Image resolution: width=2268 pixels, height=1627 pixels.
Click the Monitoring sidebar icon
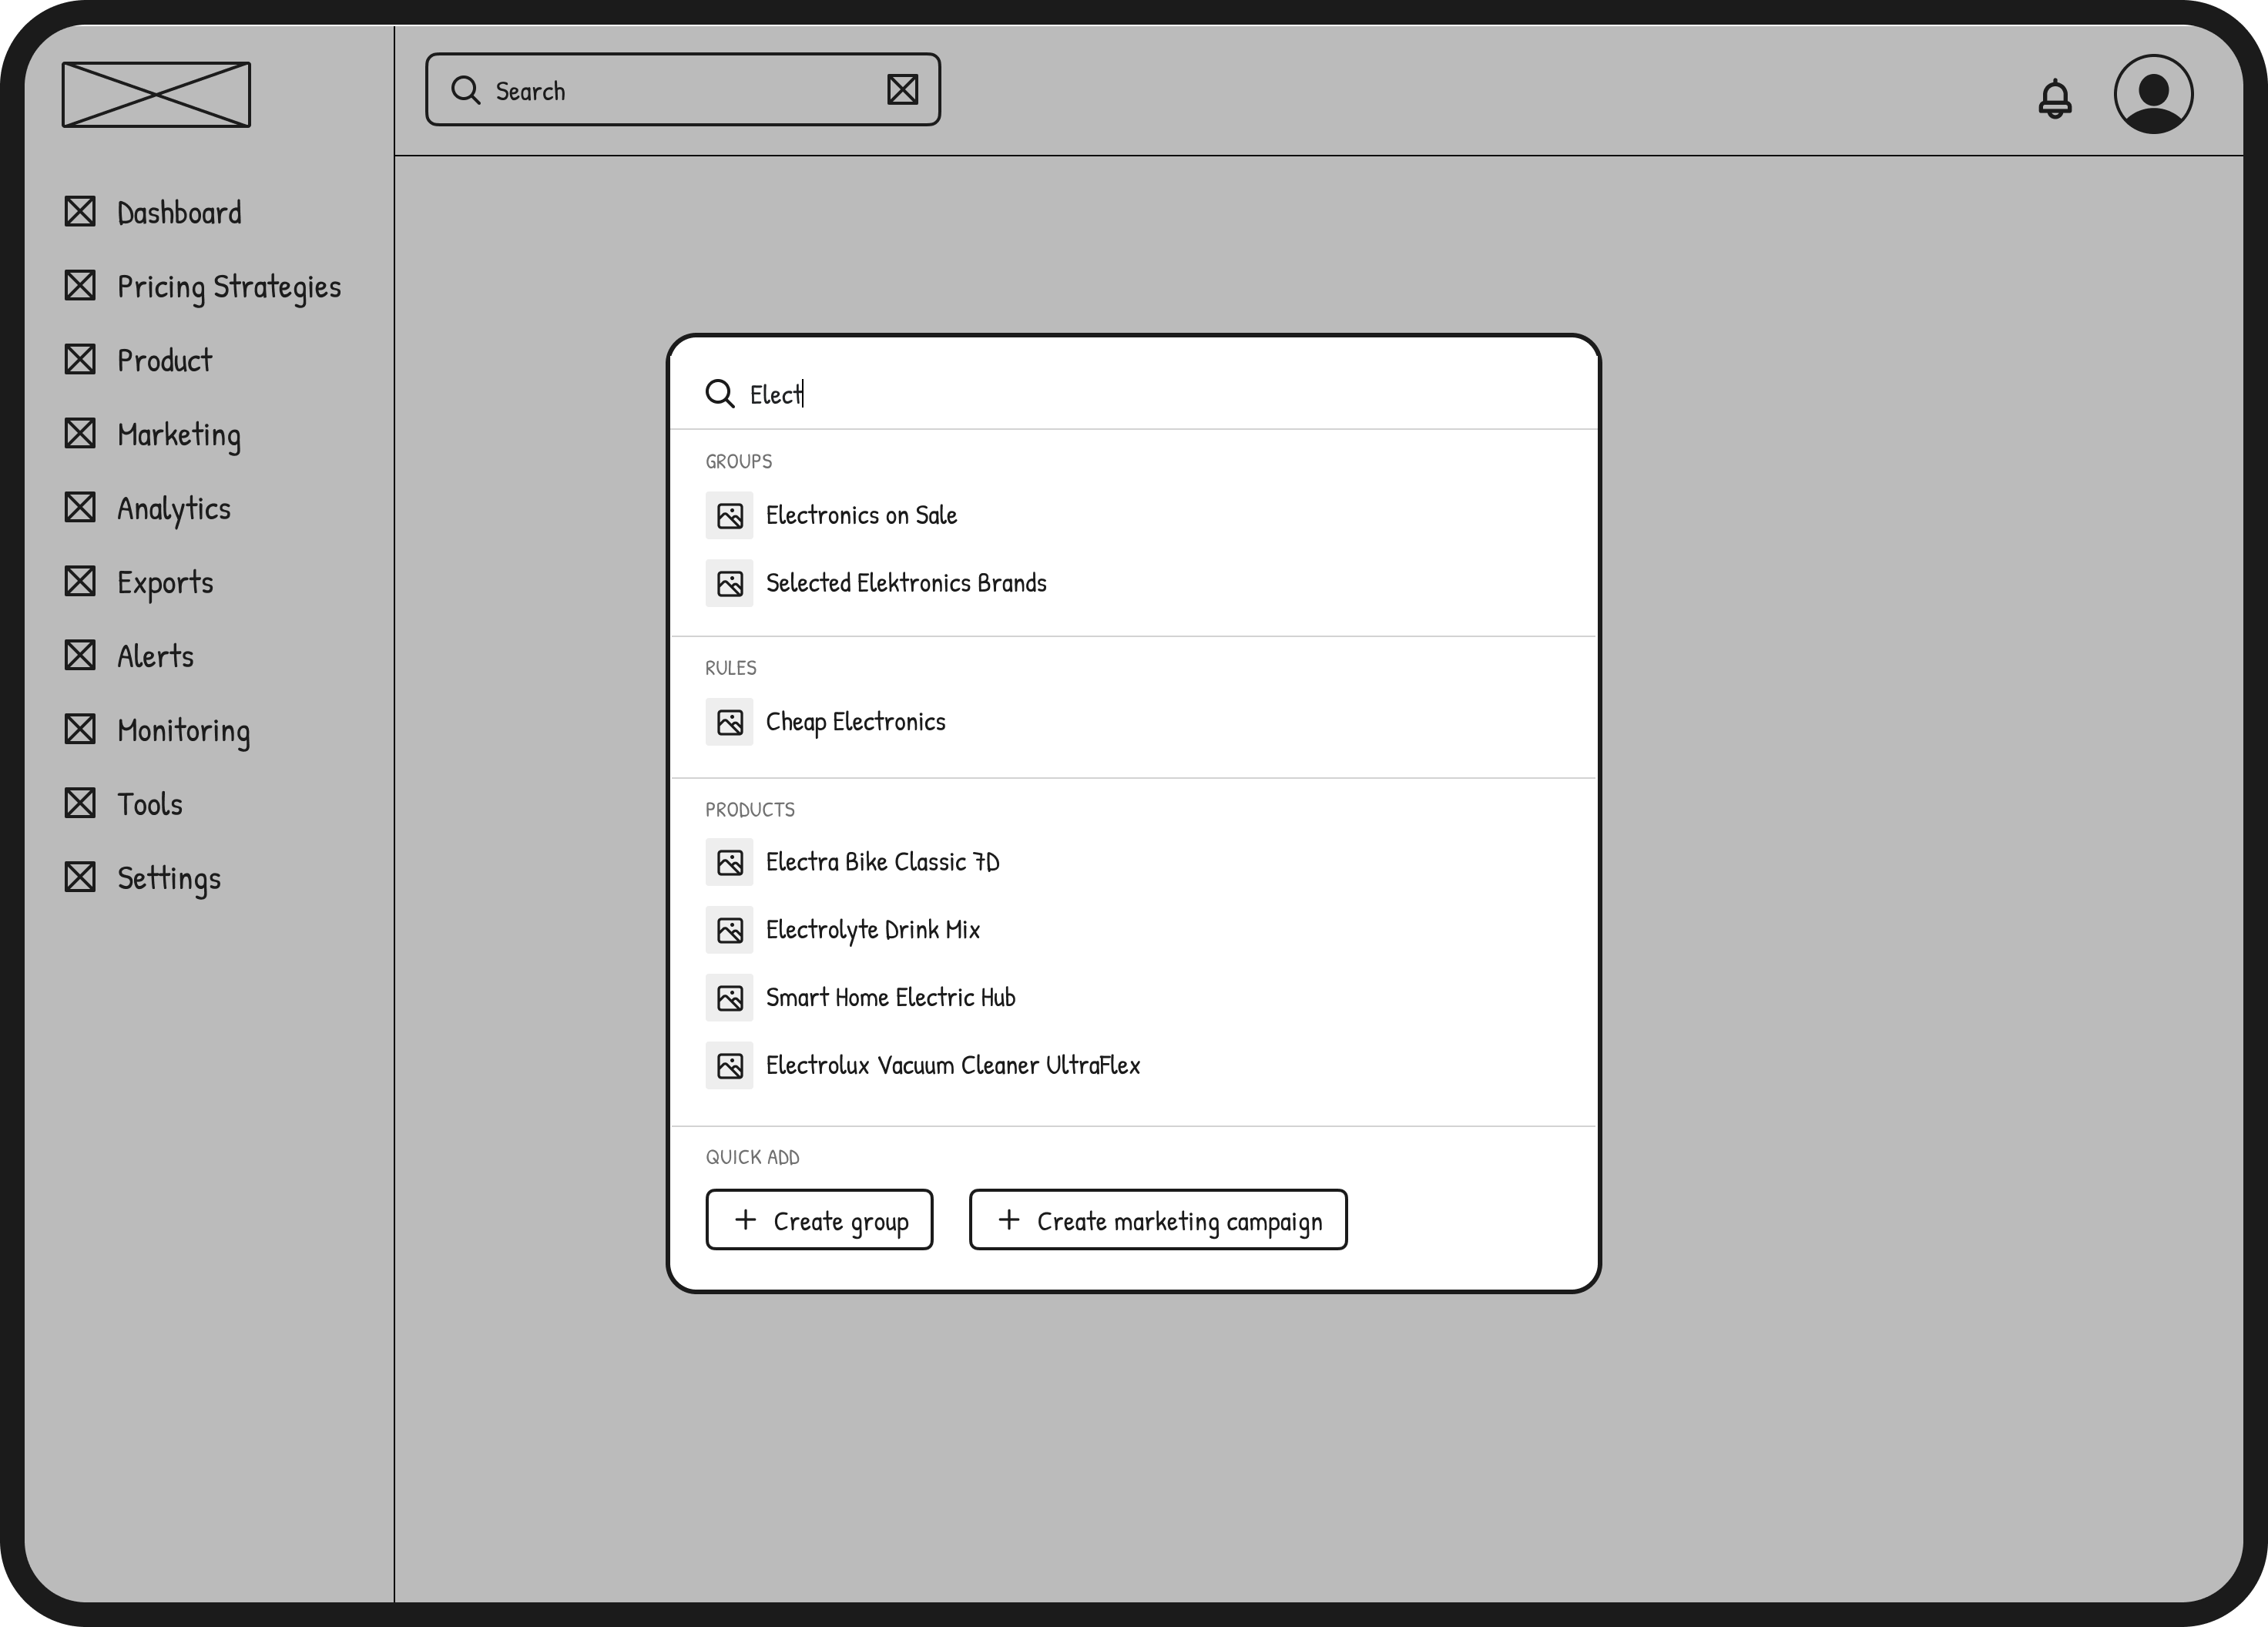click(80, 729)
